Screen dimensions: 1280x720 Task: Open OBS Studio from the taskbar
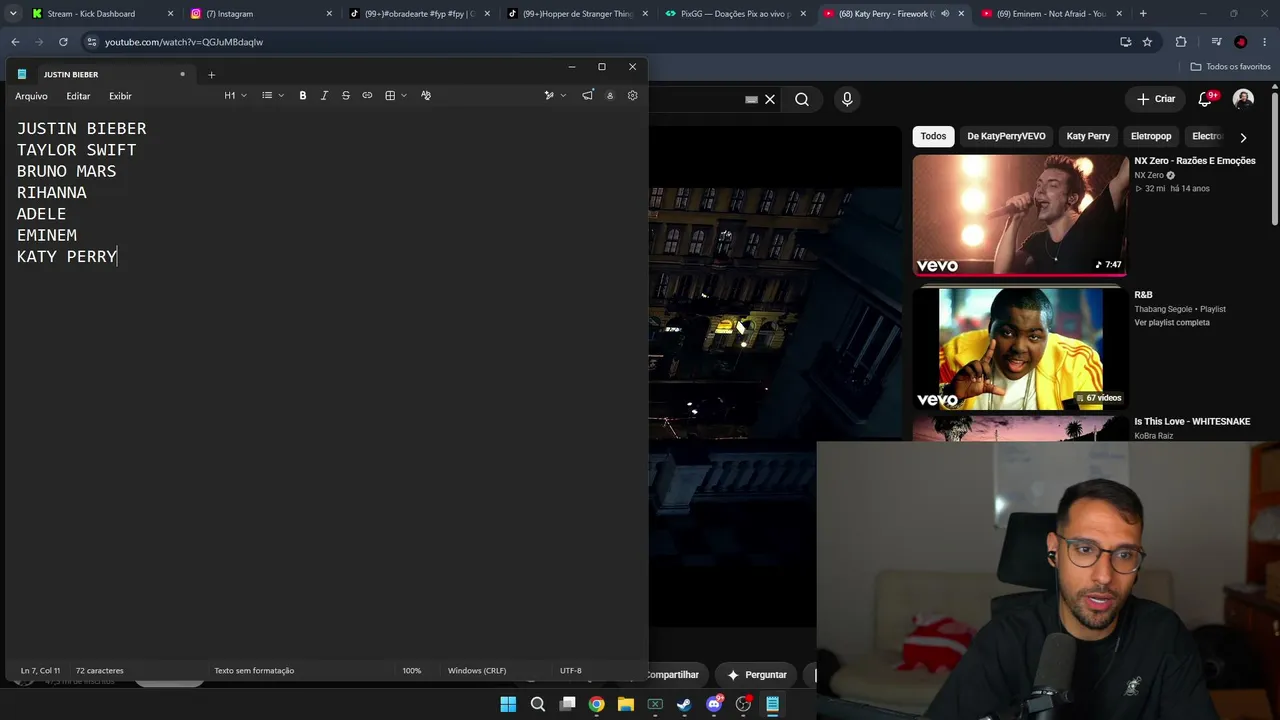[743, 704]
